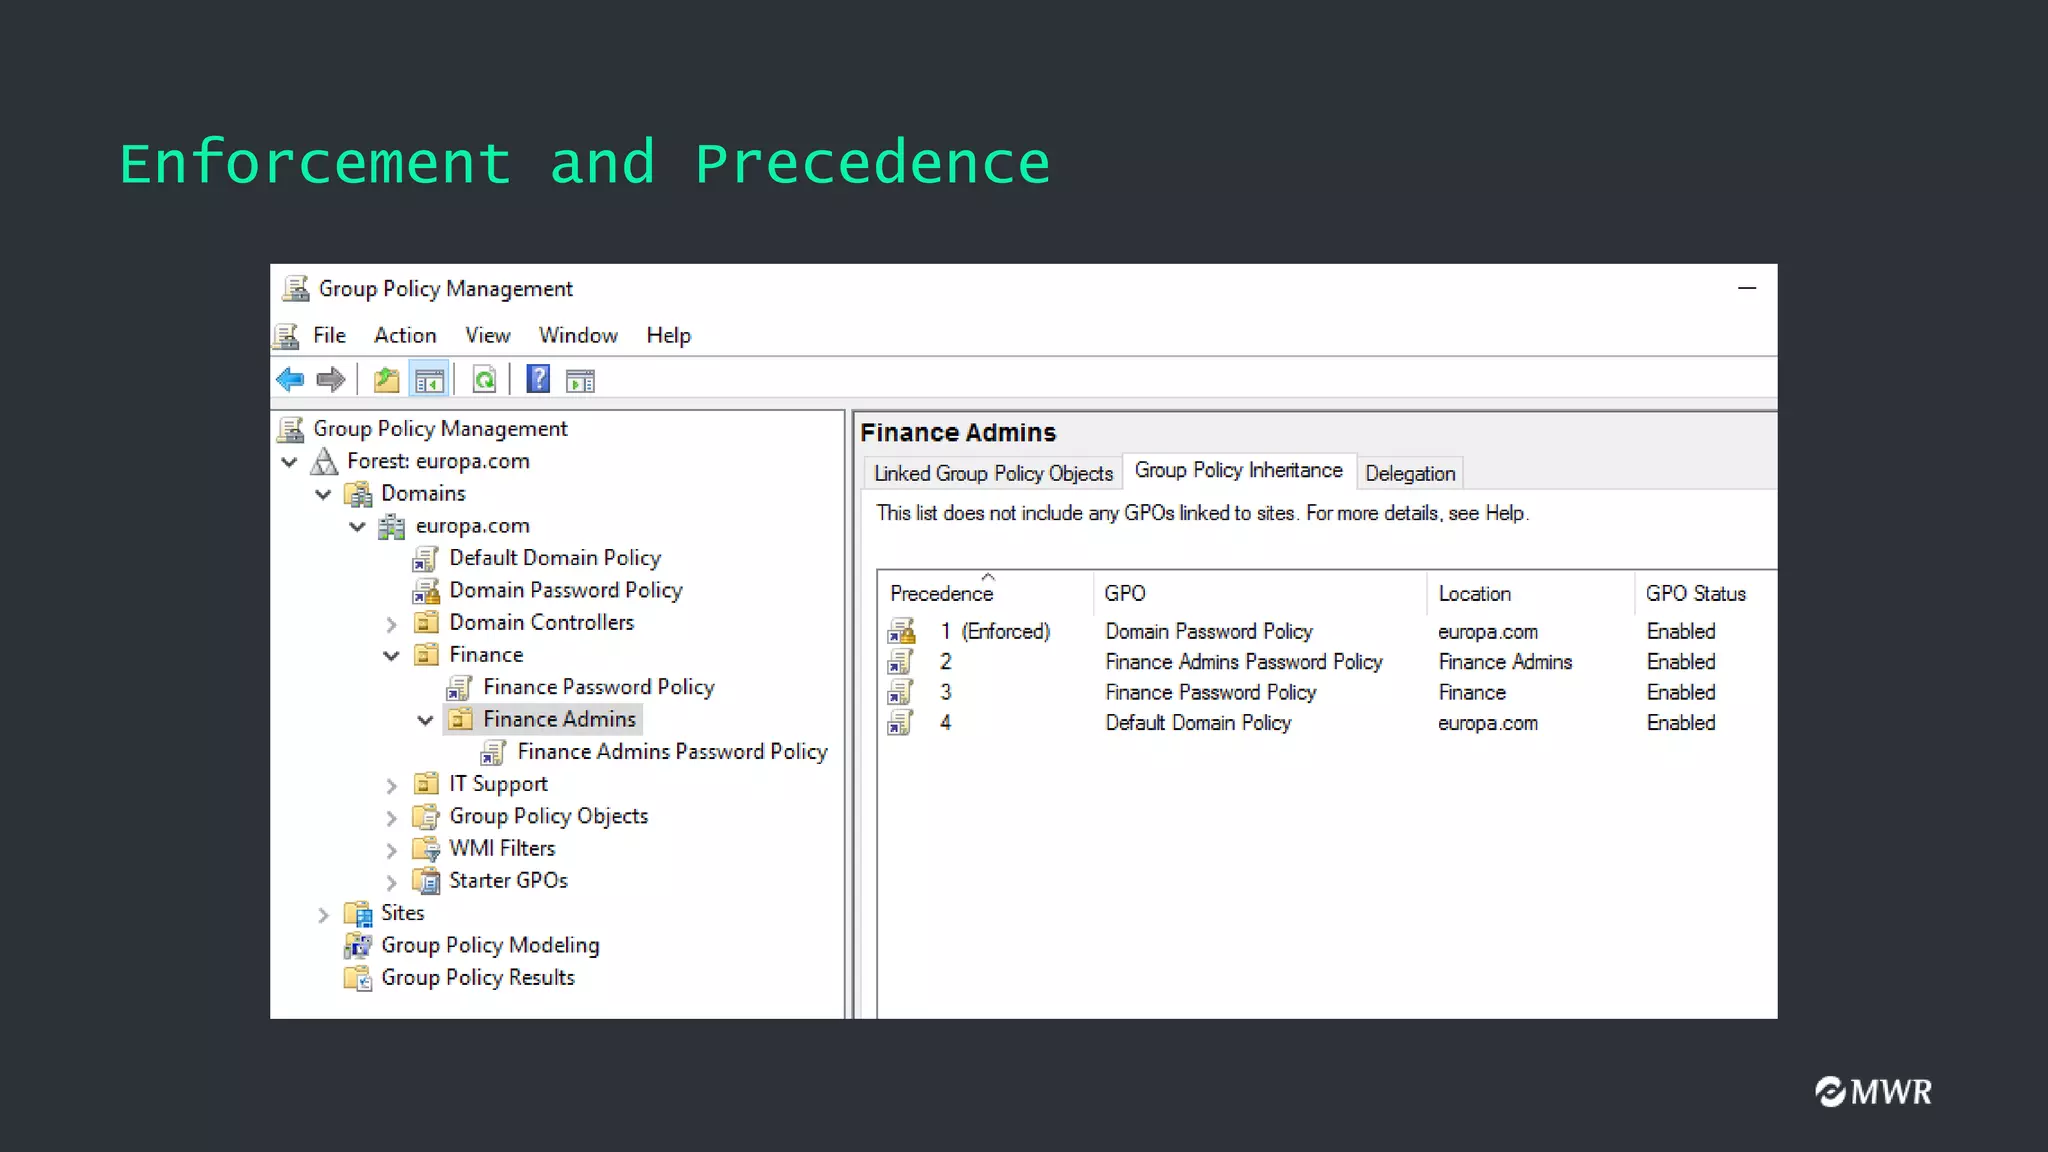Screen dimensions: 2048x1152
Task: Toggle the Show/Hide Action Pane icon
Action: [x=580, y=381]
